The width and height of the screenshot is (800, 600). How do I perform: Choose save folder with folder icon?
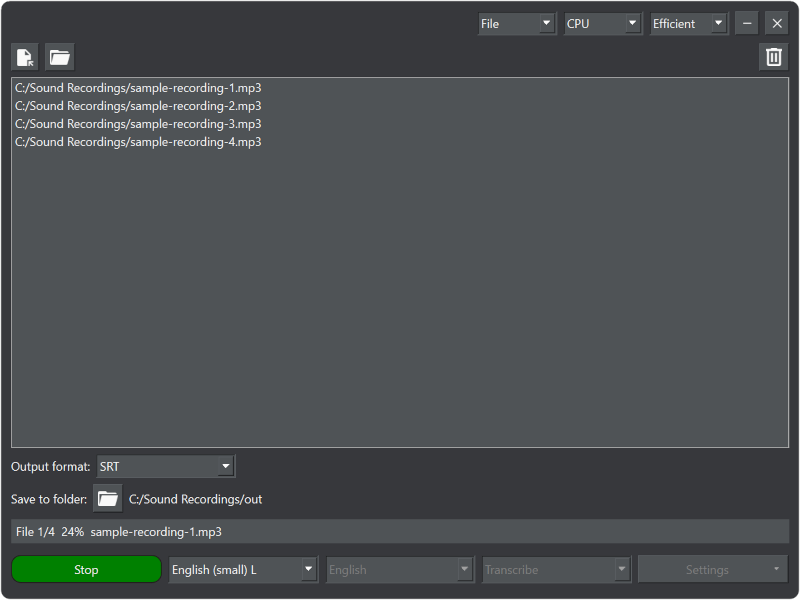(x=108, y=498)
